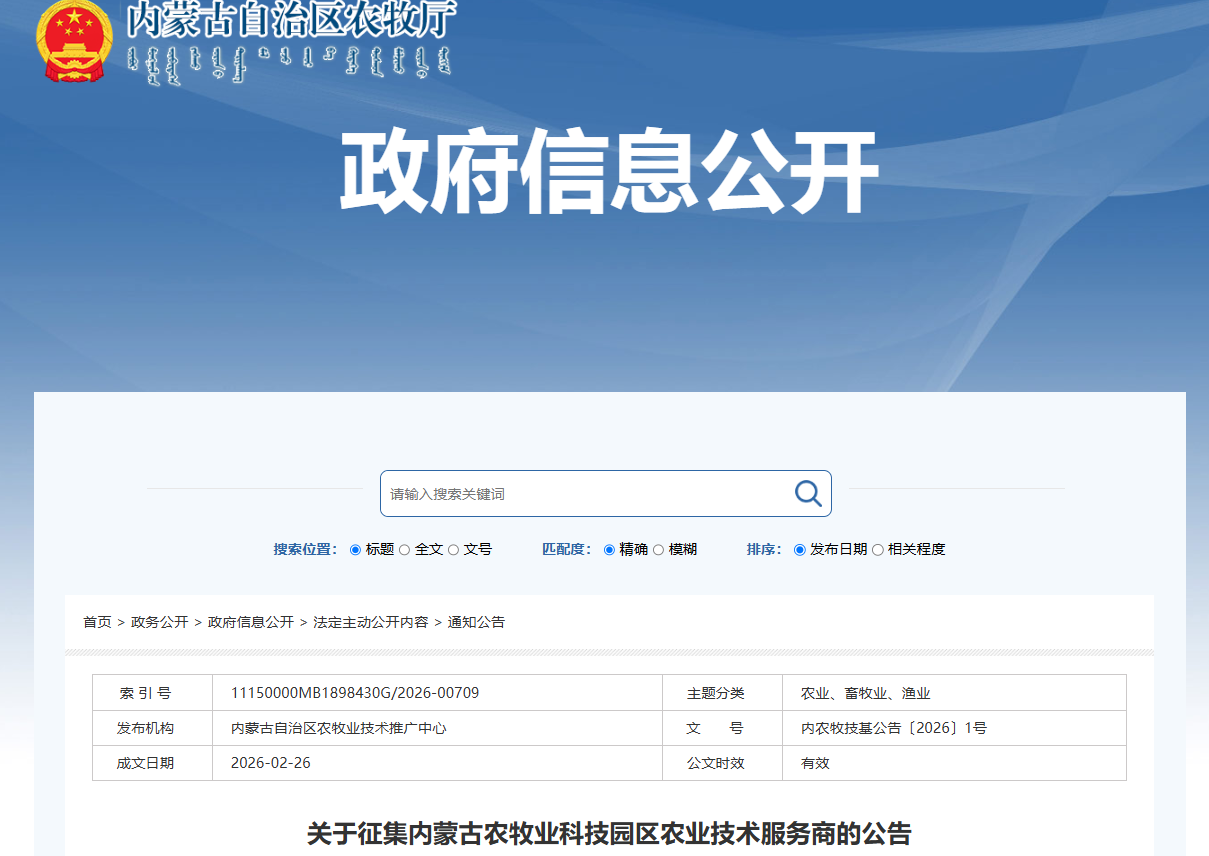
Task: Open the 首页 breadcrumb link
Action: coord(97,621)
